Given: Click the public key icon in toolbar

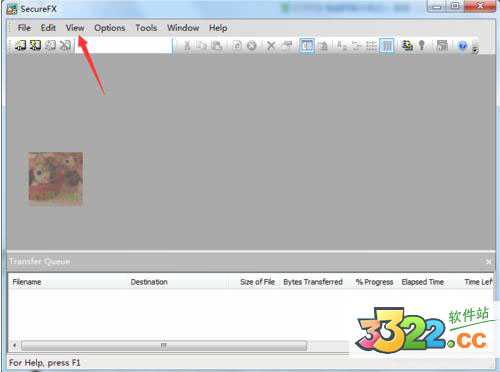Looking at the screenshot, I should pos(422,45).
